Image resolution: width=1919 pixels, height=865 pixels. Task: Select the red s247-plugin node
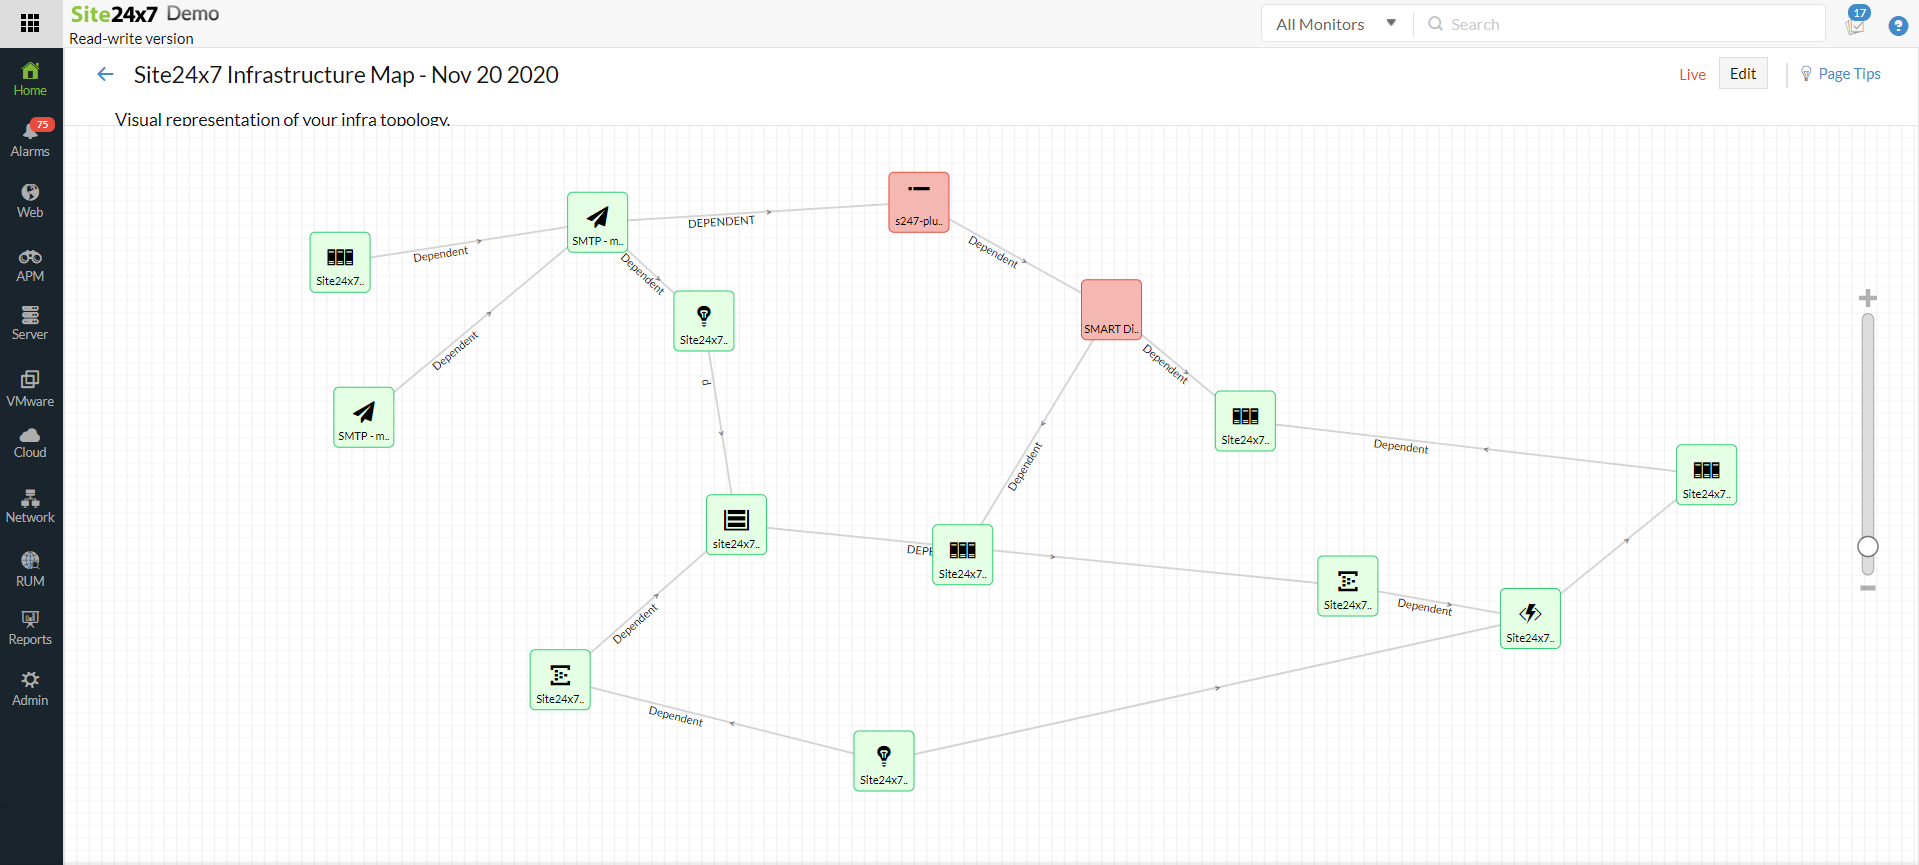918,202
